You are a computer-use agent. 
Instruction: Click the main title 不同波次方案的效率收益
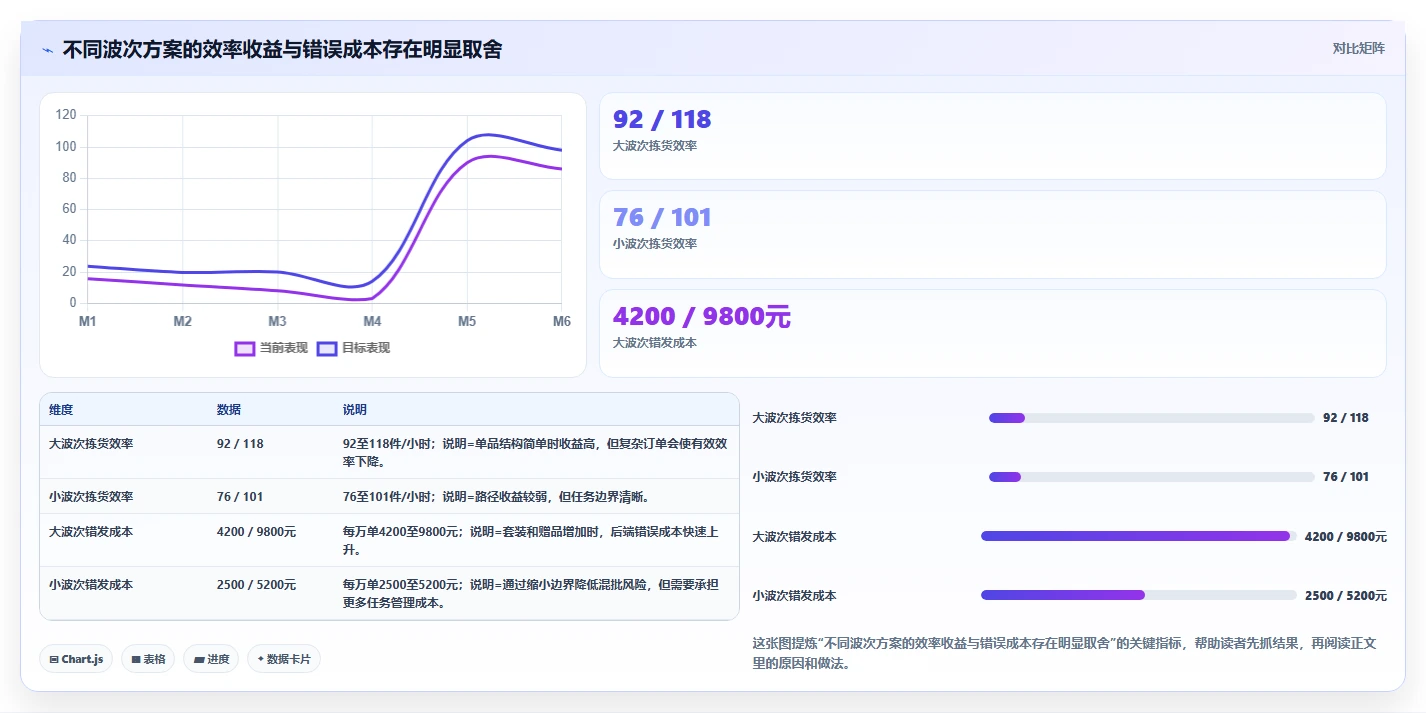[282, 49]
